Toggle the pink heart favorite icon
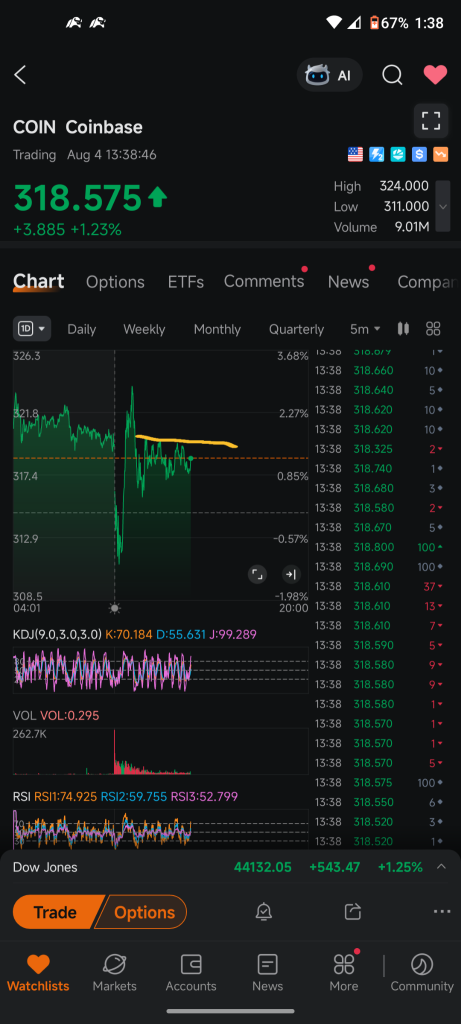 pyautogui.click(x=435, y=75)
